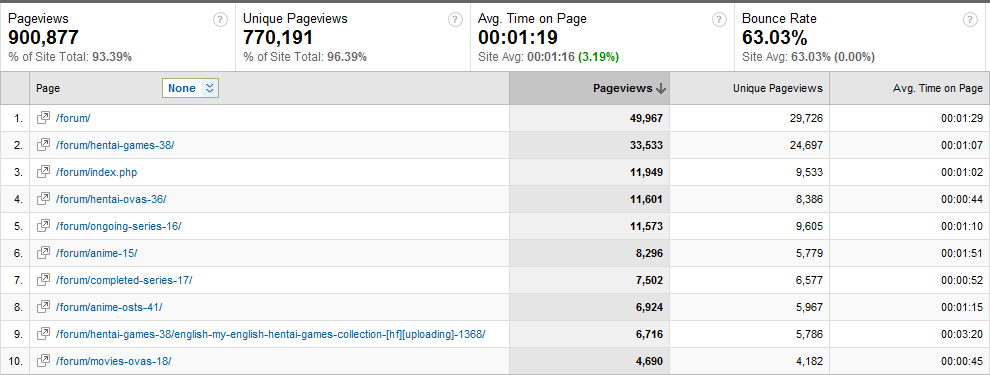Open the /forum/completed-series-17/ link

[x=124, y=280]
